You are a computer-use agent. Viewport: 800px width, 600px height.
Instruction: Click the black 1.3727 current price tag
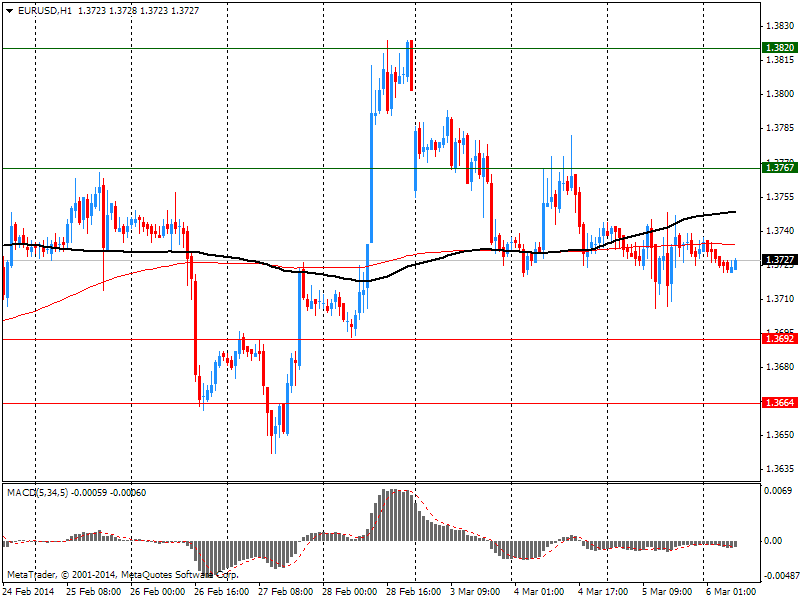tap(779, 260)
